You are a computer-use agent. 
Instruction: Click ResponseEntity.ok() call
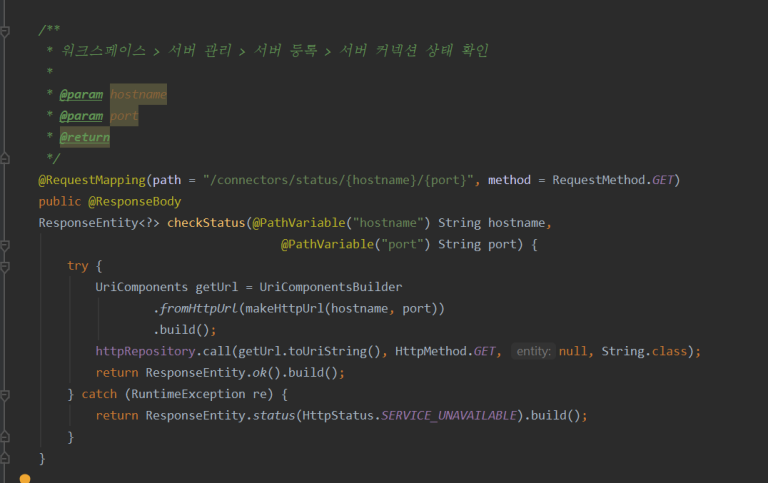click(213, 373)
